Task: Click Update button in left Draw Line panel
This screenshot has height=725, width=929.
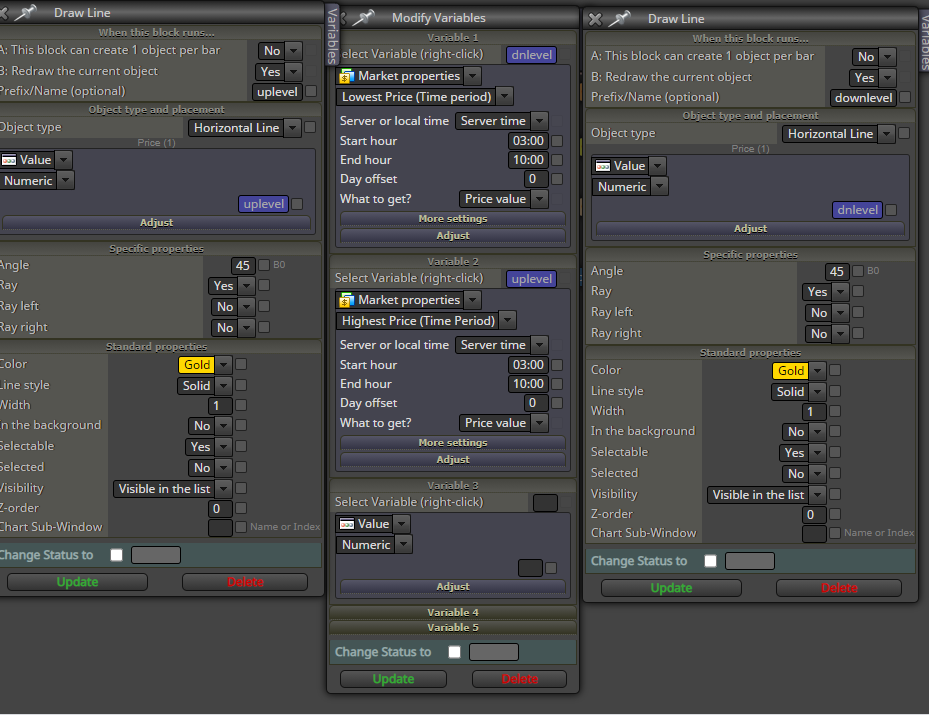Action: (x=77, y=582)
